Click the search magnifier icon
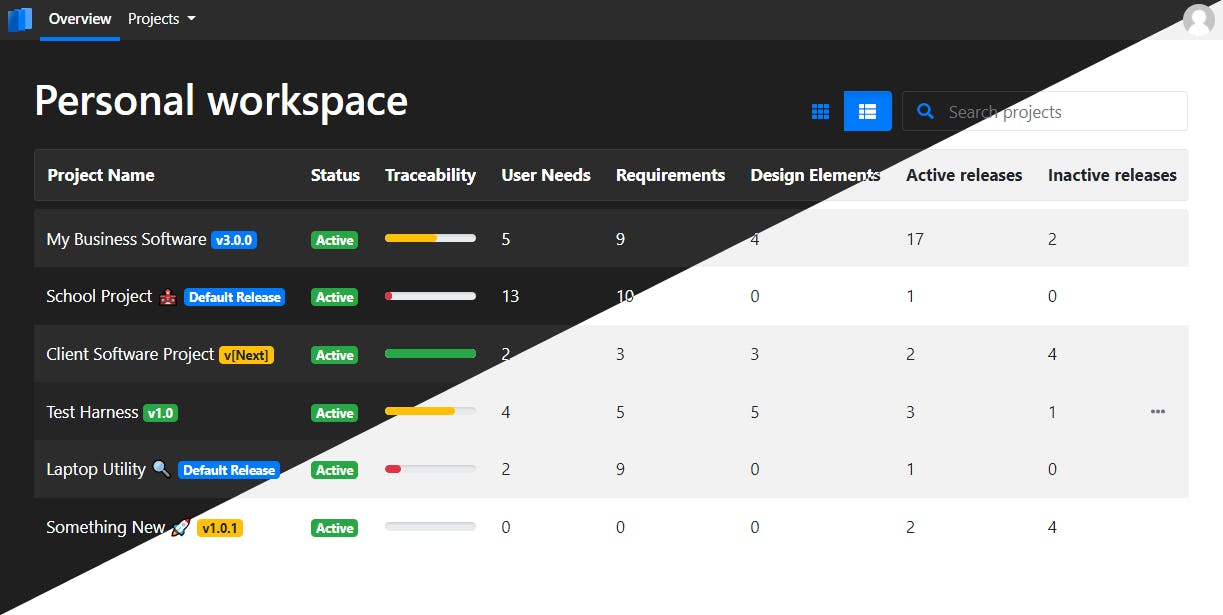Viewport: 1223px width, 615px height. click(926, 112)
